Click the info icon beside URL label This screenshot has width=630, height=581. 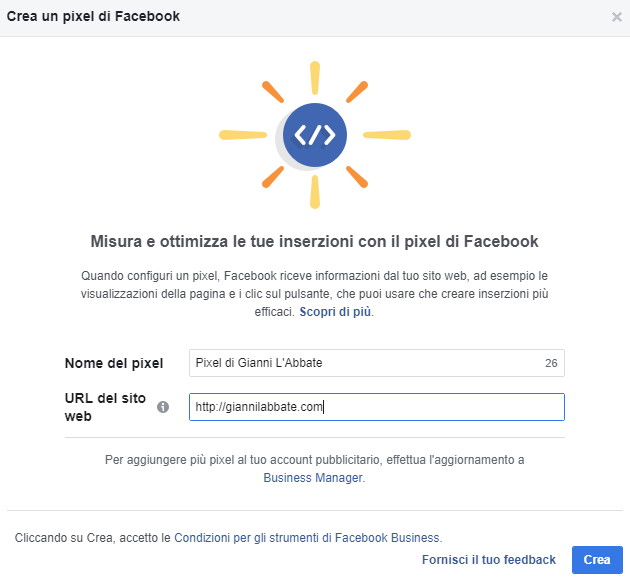tap(163, 407)
